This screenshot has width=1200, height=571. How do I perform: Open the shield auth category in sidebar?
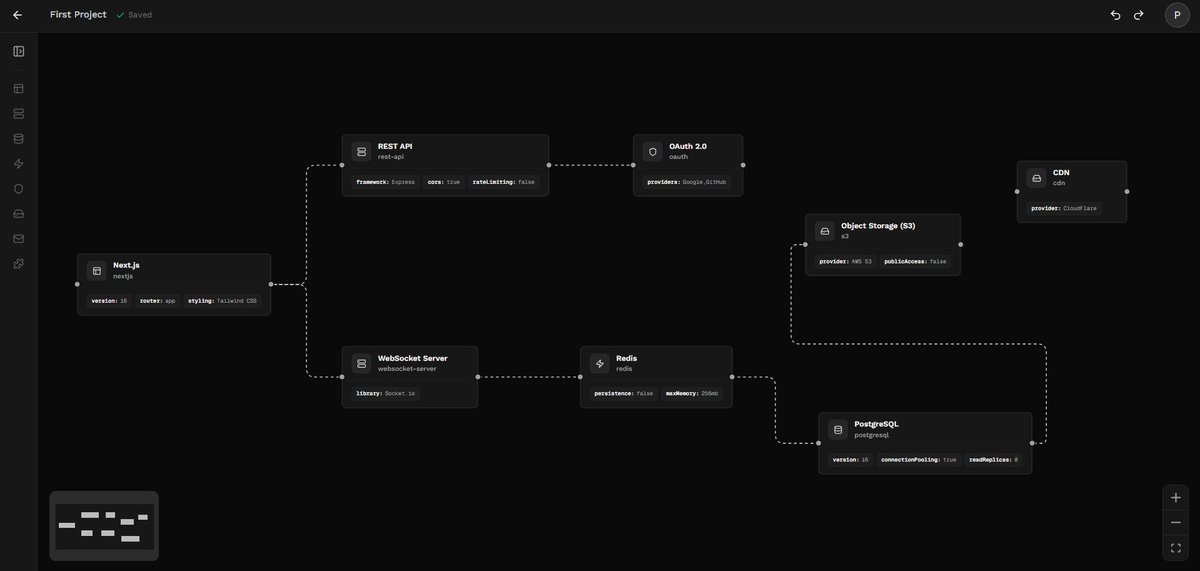pos(18,188)
